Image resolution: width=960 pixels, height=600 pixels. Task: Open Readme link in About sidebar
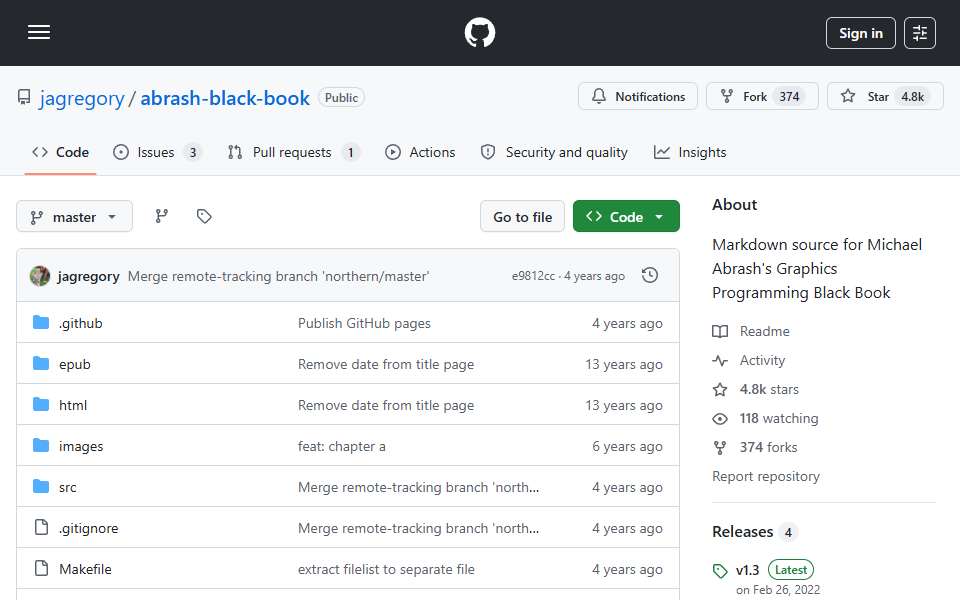point(751,331)
